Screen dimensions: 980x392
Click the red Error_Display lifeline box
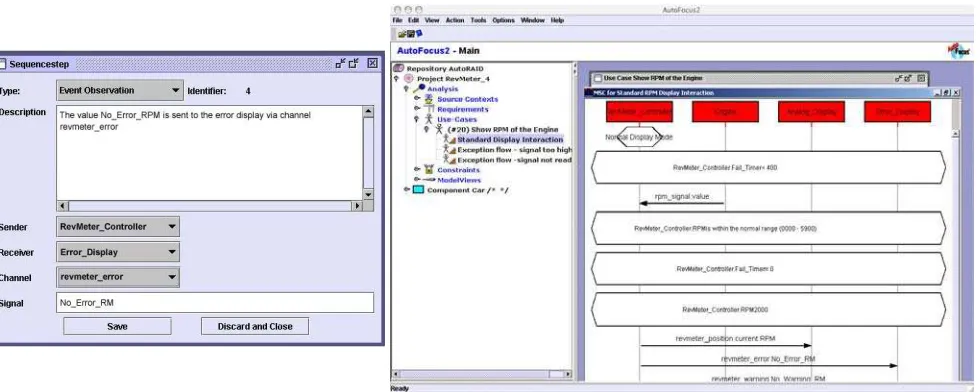tap(898, 112)
